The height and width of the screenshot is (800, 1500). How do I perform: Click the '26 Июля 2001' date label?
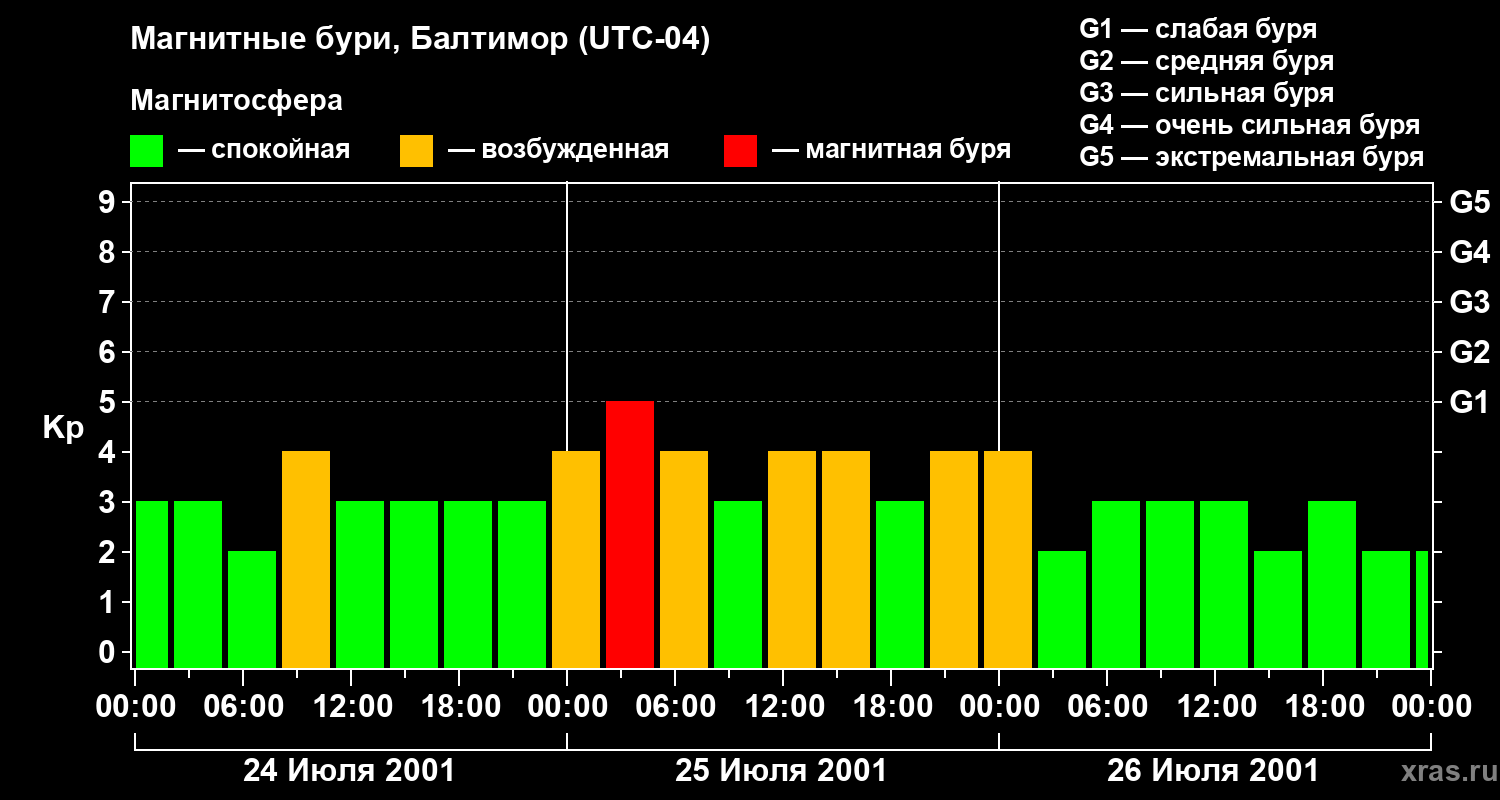[1213, 771]
